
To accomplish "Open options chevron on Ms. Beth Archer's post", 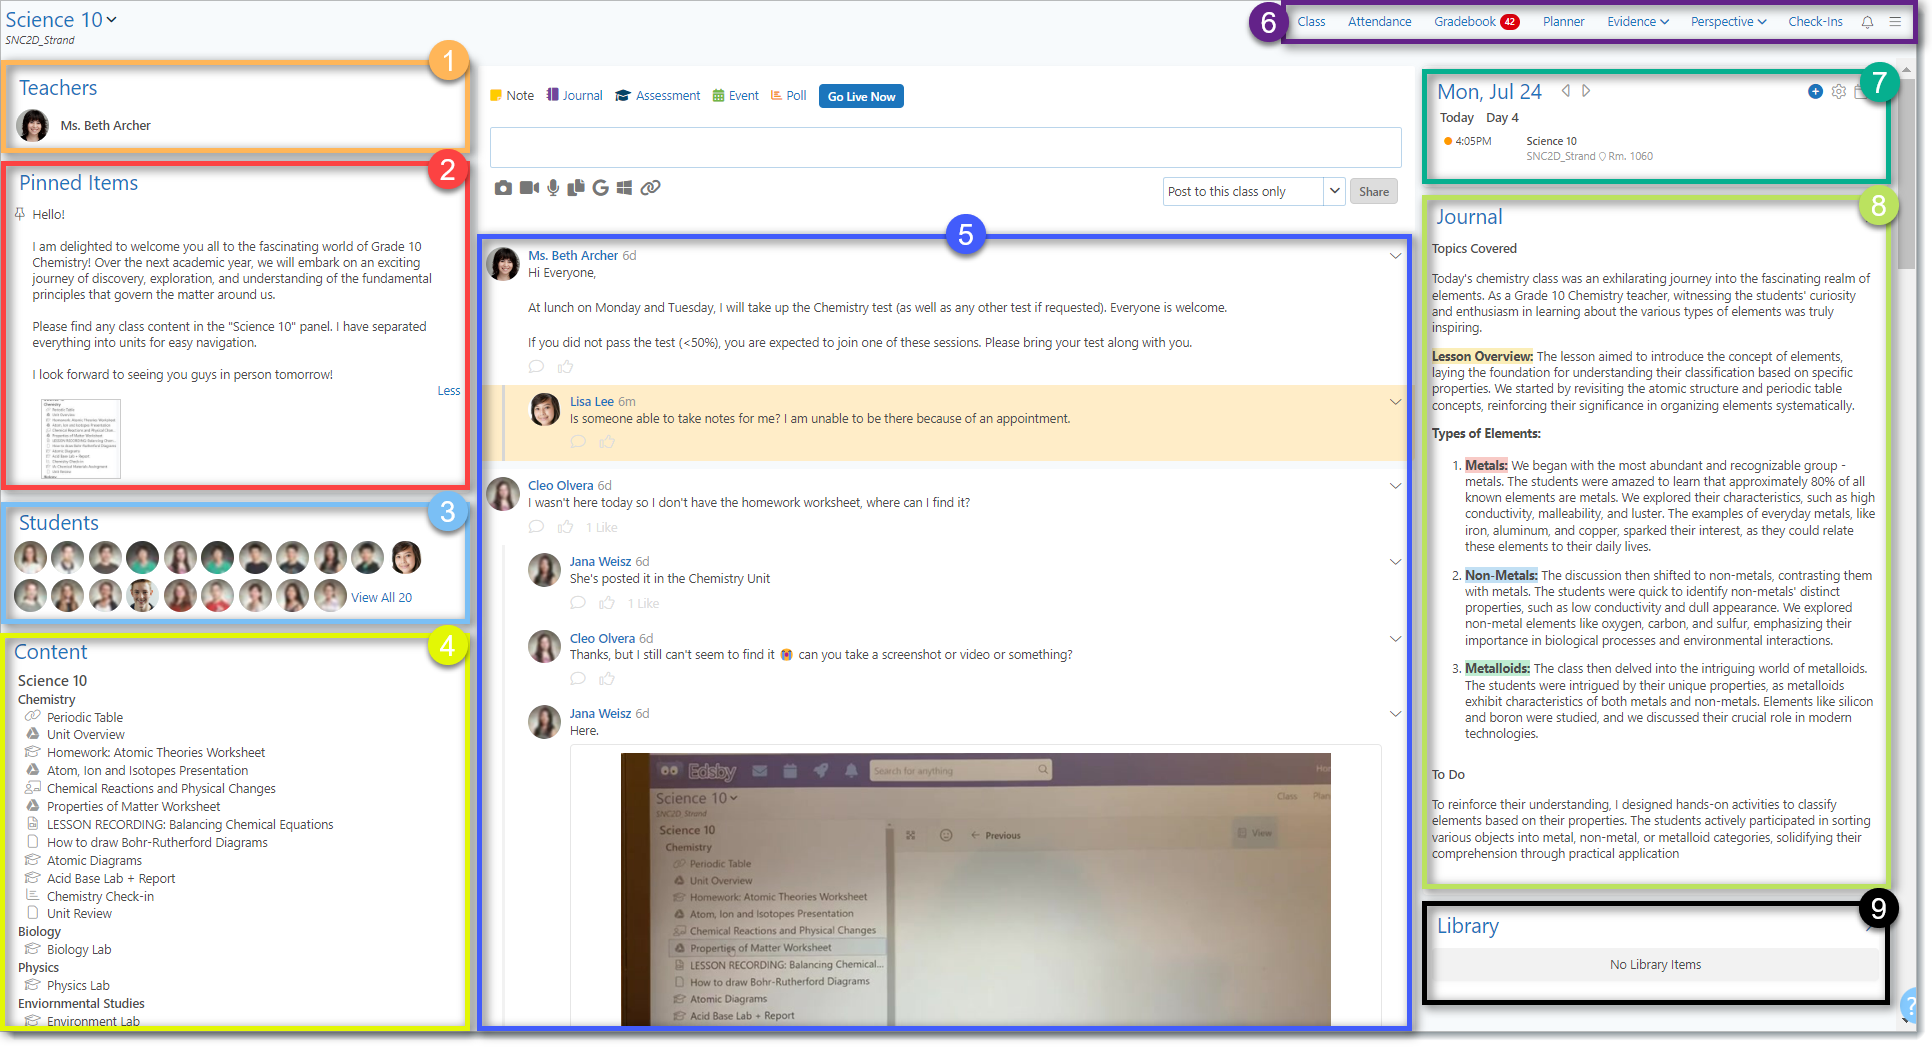I will 1395,256.
